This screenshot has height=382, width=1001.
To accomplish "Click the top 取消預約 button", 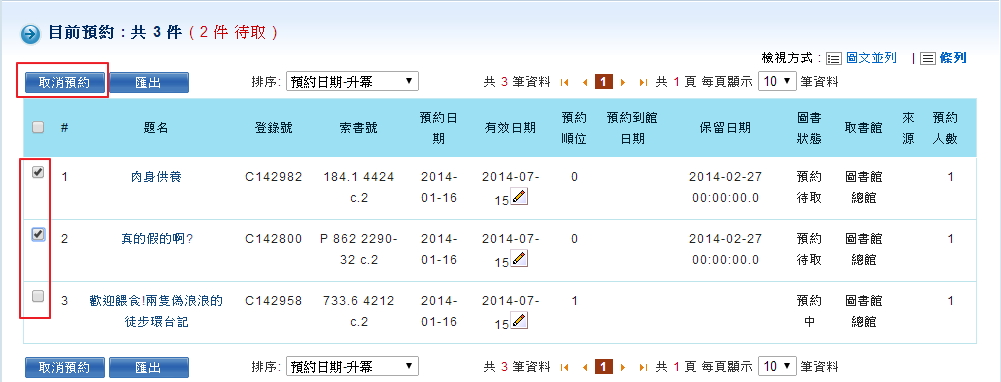I will pyautogui.click(x=64, y=83).
